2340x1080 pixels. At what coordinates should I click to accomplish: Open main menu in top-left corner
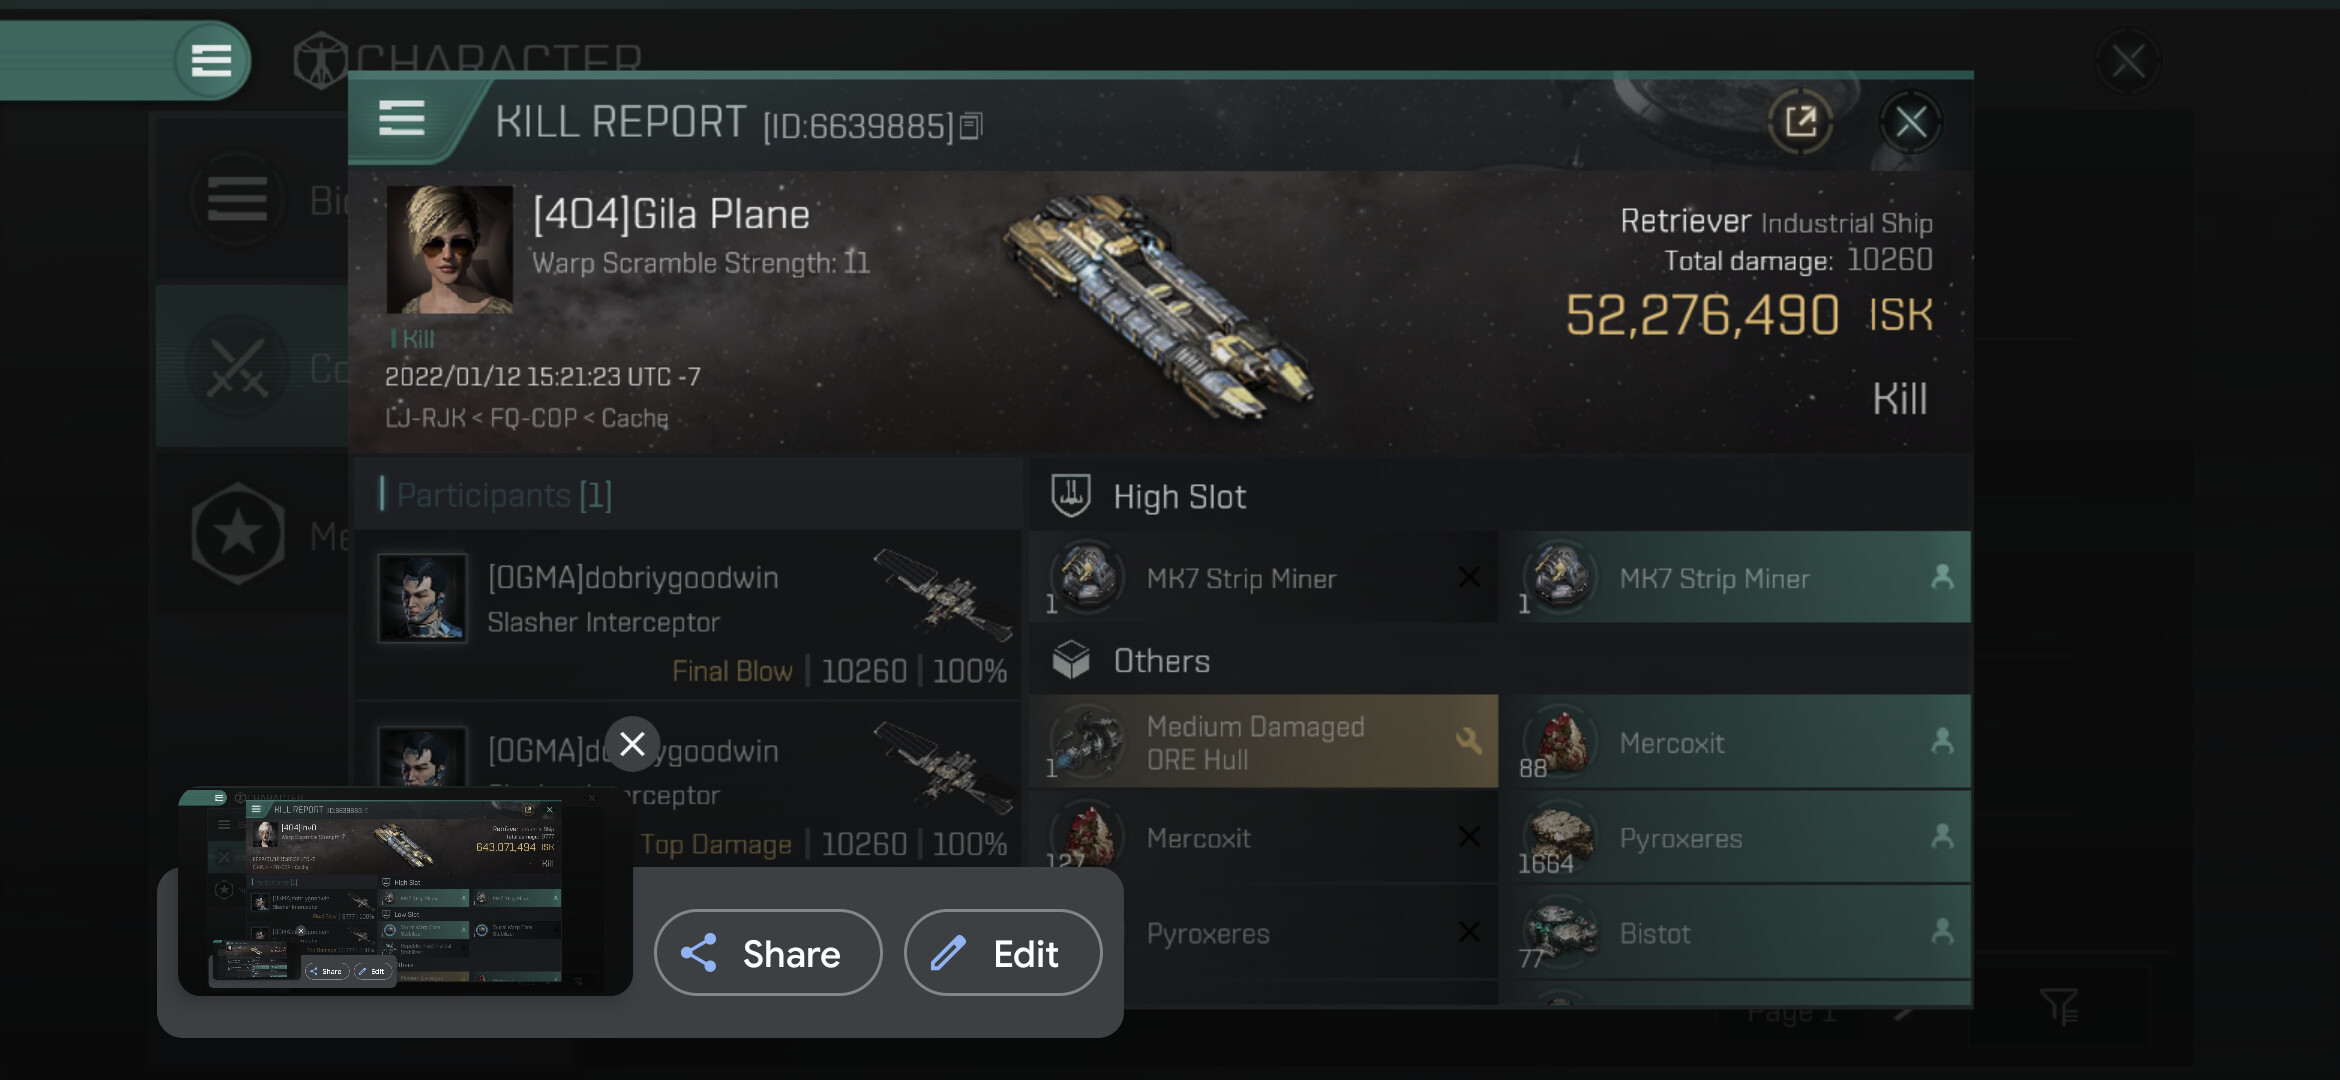coord(211,60)
